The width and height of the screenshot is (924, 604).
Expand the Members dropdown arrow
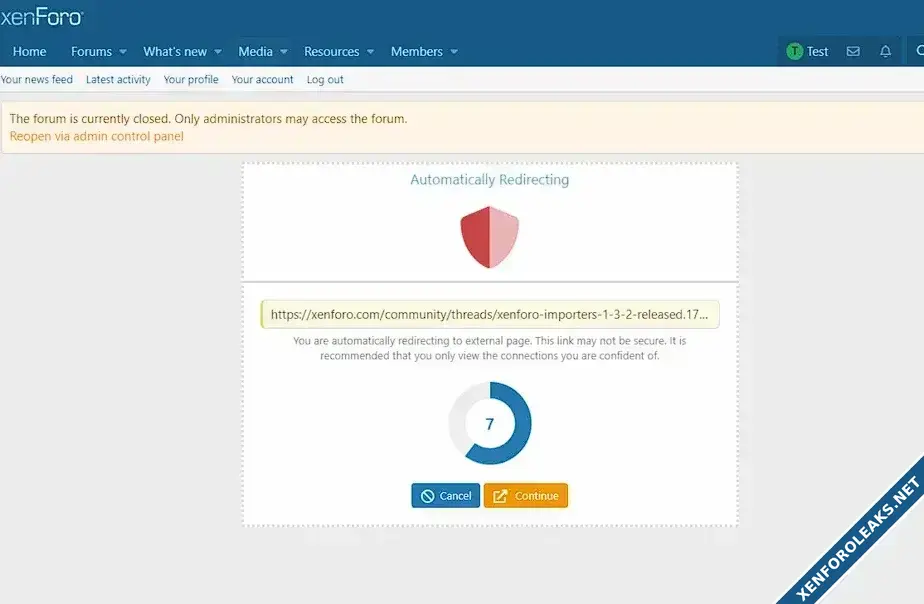[x=454, y=52]
